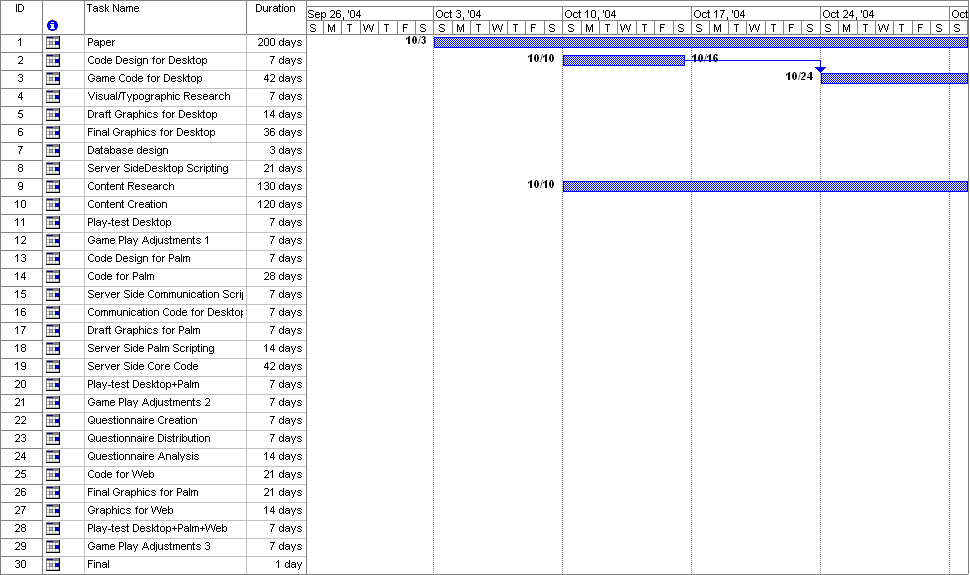
Task: Click the ID column header
Action: 20,16
